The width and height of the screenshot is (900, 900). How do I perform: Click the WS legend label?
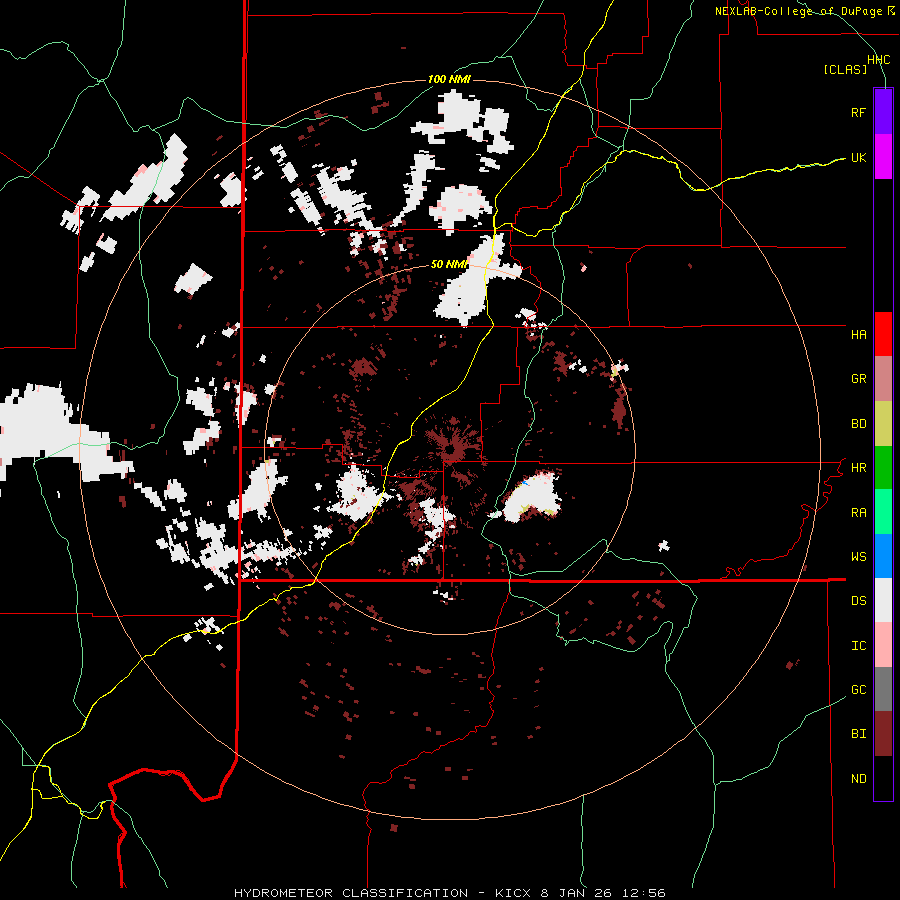point(859,557)
